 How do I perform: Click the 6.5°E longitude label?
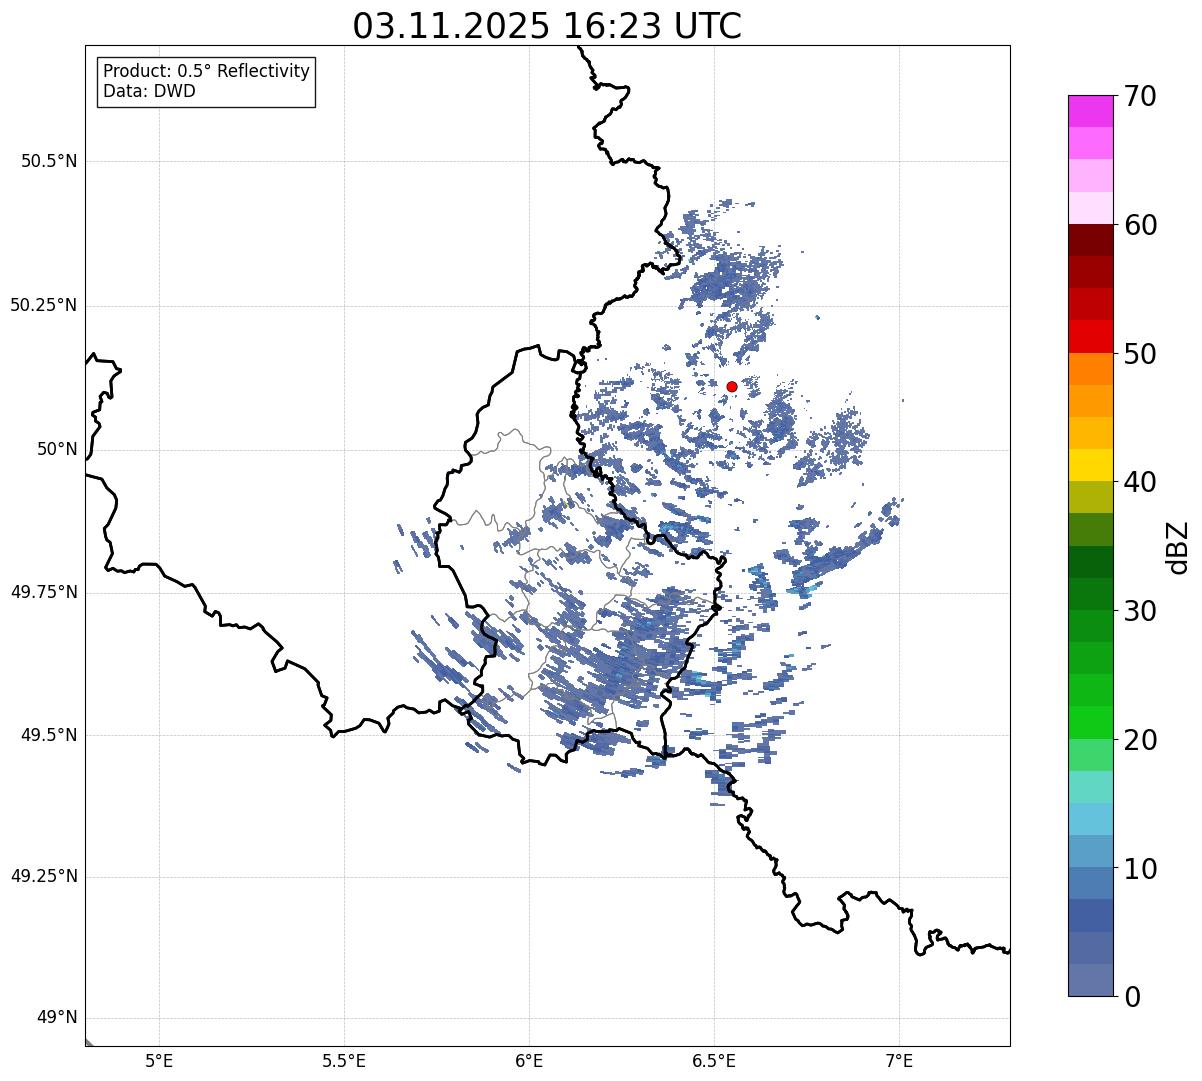[714, 1060]
